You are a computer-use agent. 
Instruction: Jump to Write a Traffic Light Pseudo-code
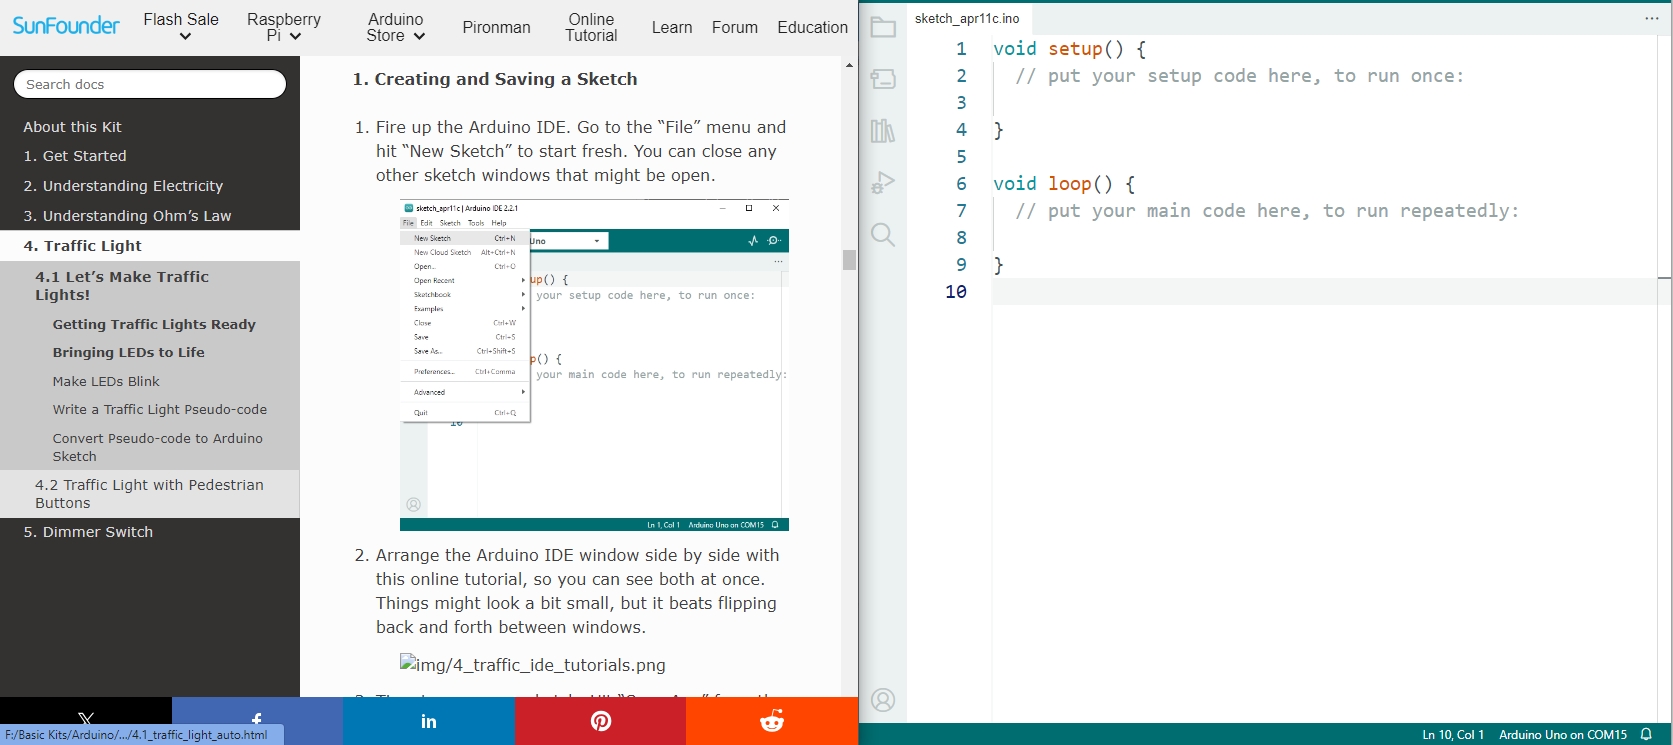click(159, 409)
